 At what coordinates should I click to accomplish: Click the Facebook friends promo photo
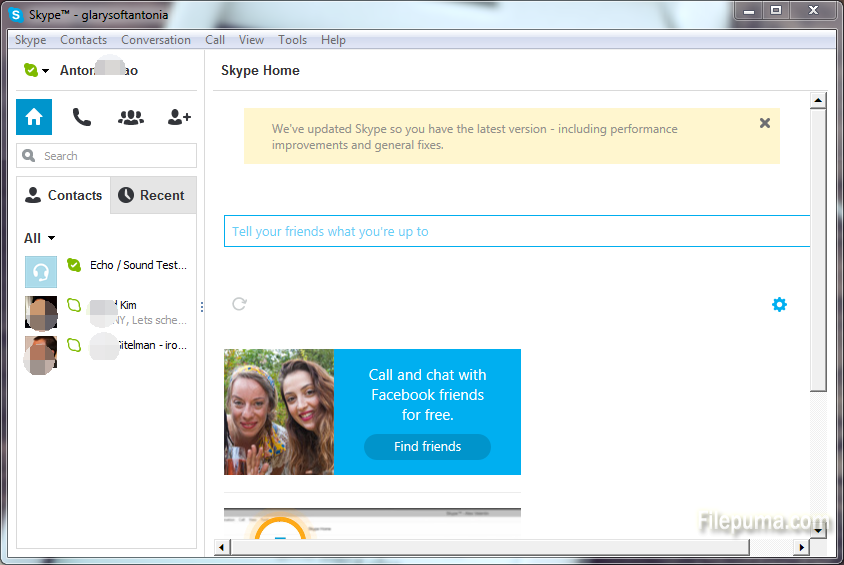[x=278, y=411]
